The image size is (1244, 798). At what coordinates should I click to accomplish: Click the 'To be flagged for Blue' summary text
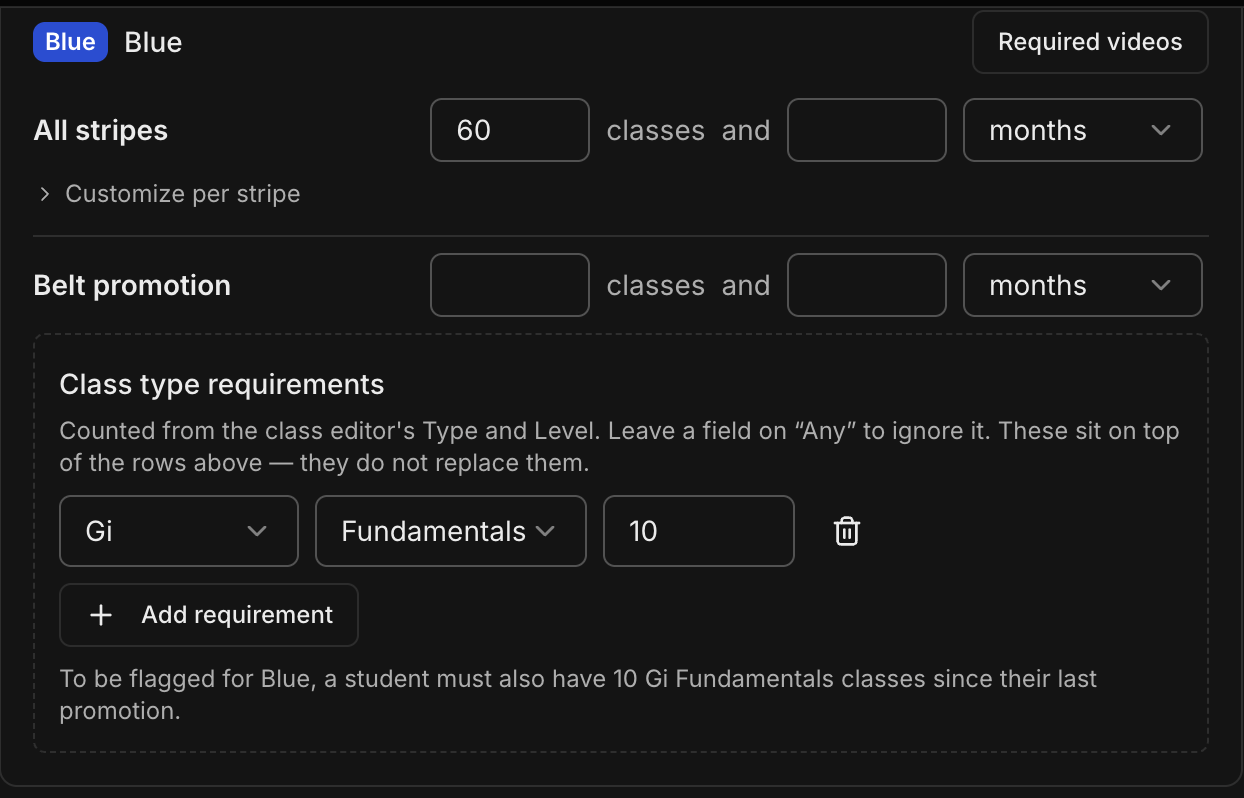[x=578, y=695]
